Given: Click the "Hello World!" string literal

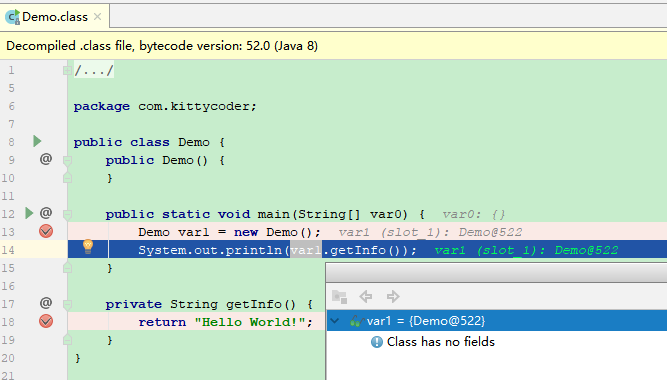Looking at the screenshot, I should point(250,322).
